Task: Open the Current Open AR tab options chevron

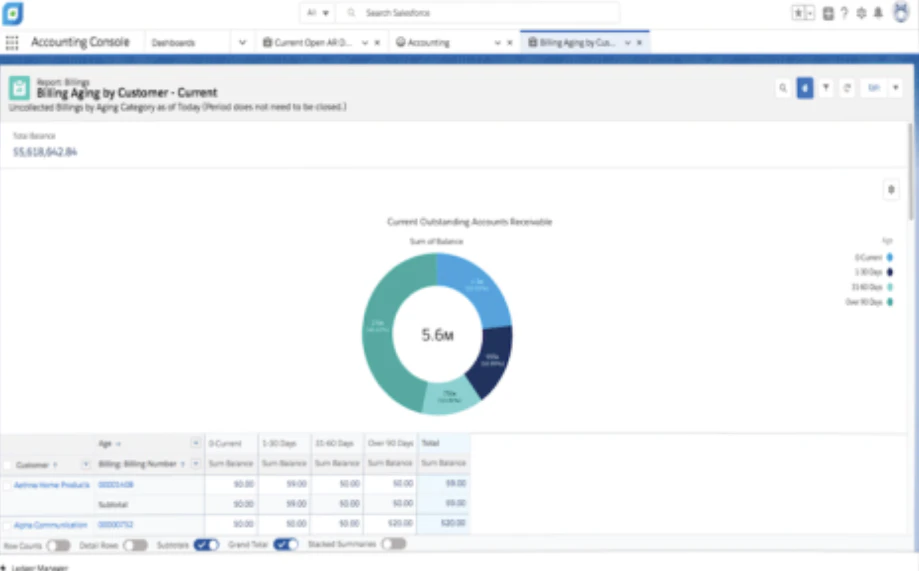Action: [x=365, y=42]
